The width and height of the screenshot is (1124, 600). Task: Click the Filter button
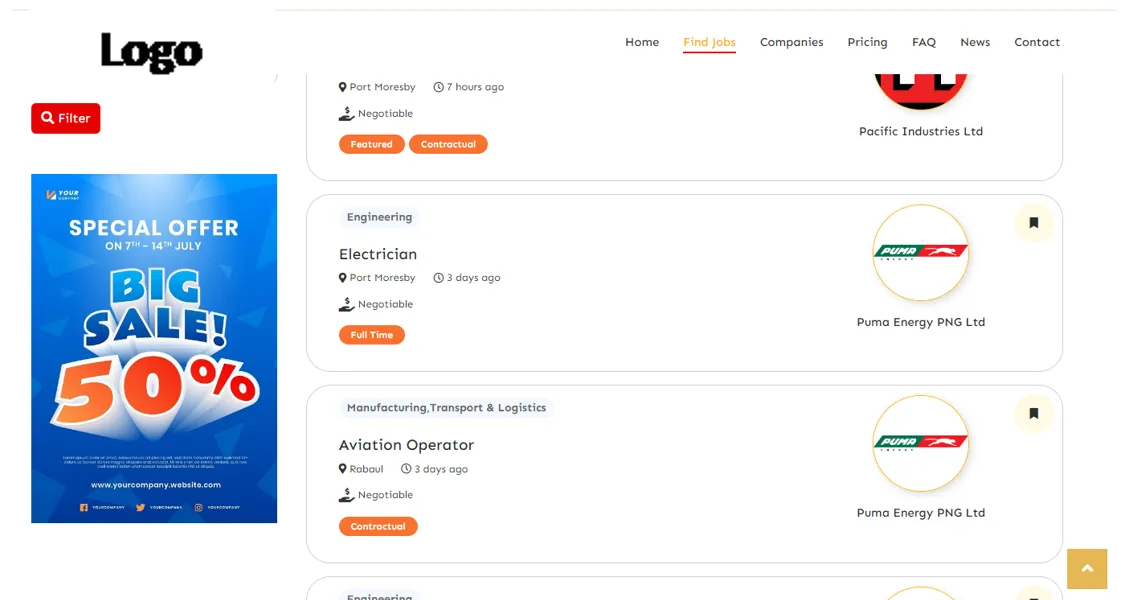65,117
